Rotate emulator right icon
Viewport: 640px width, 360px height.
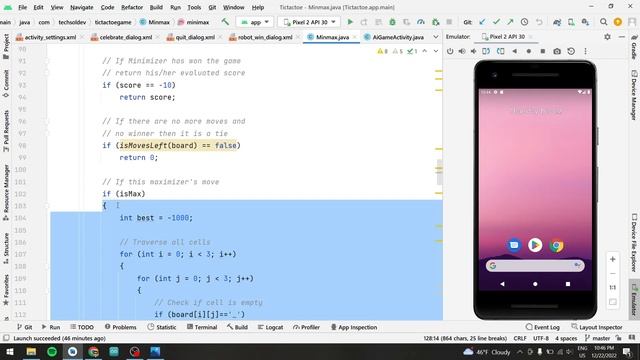tap(500, 51)
